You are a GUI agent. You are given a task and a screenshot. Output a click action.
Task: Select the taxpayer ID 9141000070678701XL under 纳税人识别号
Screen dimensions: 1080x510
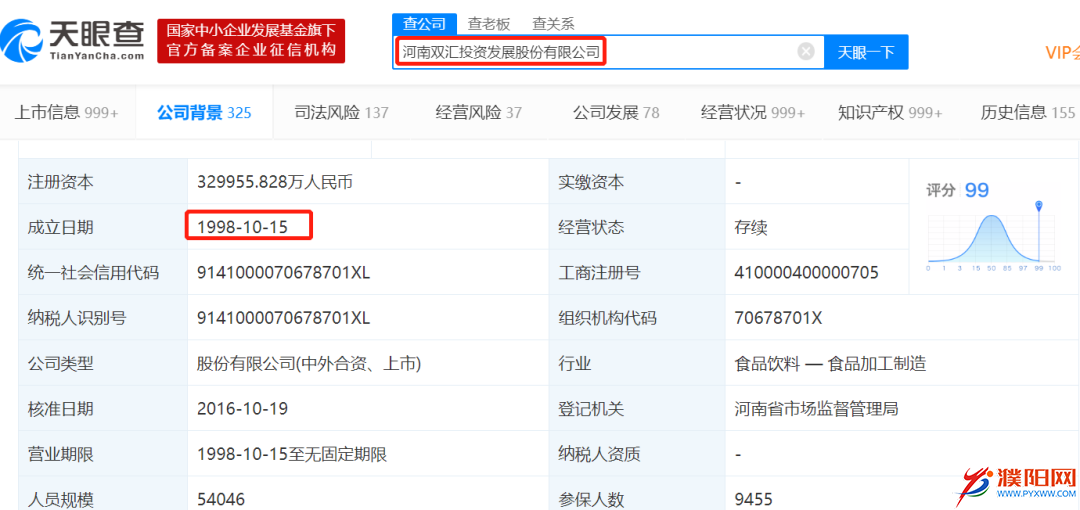pos(284,318)
